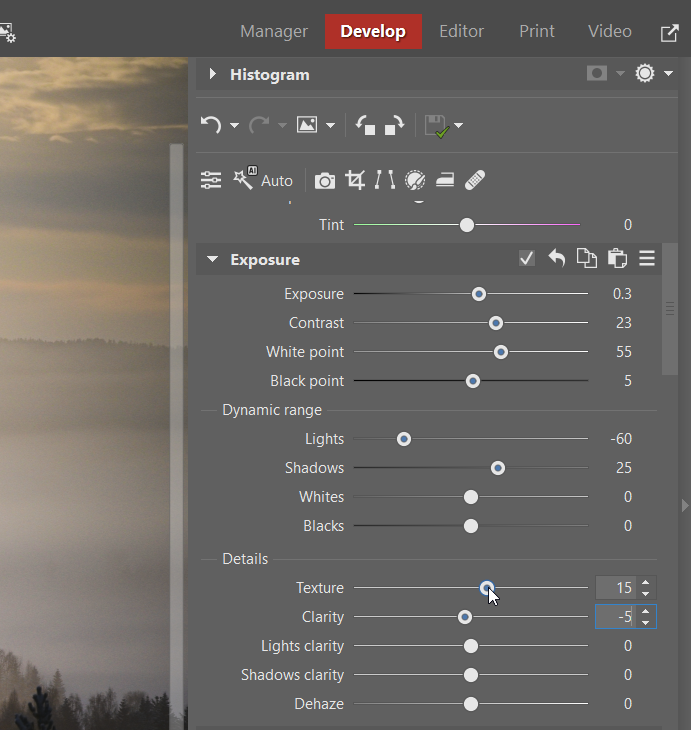The width and height of the screenshot is (691, 730).
Task: Expand the Histogram panel
Action: point(212,74)
